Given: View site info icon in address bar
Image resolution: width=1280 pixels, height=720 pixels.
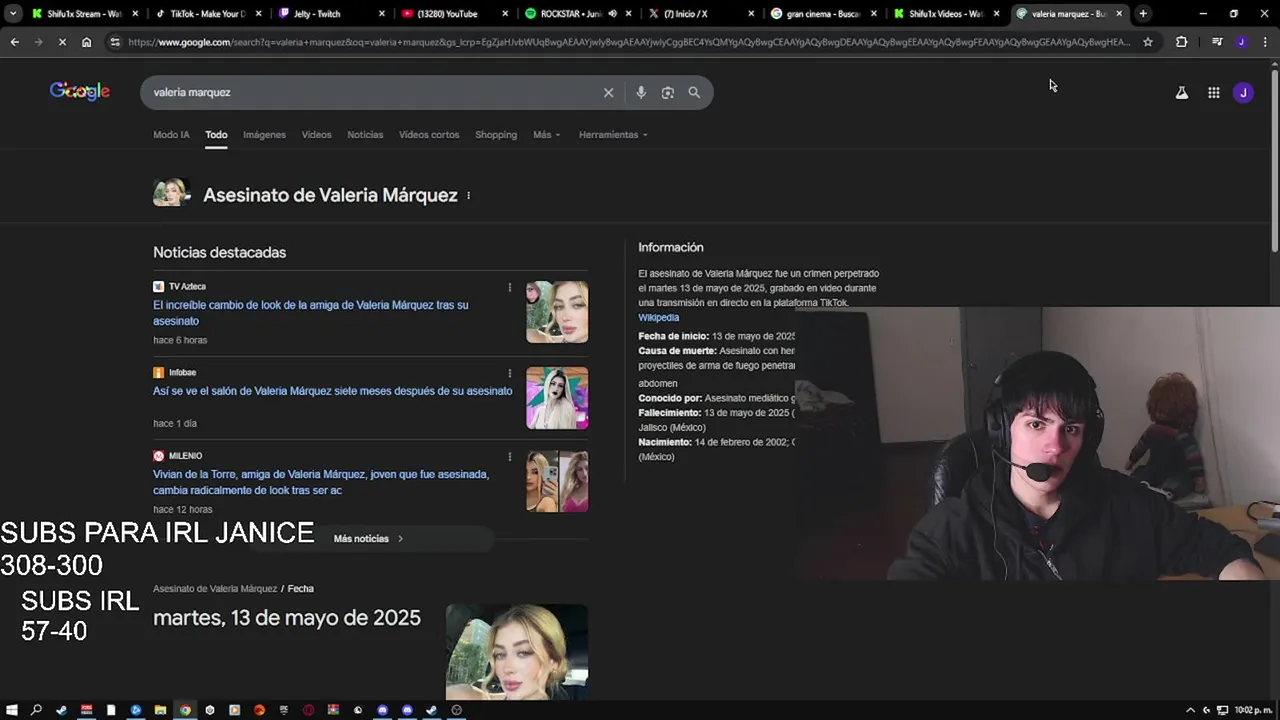Looking at the screenshot, I should point(114,42).
